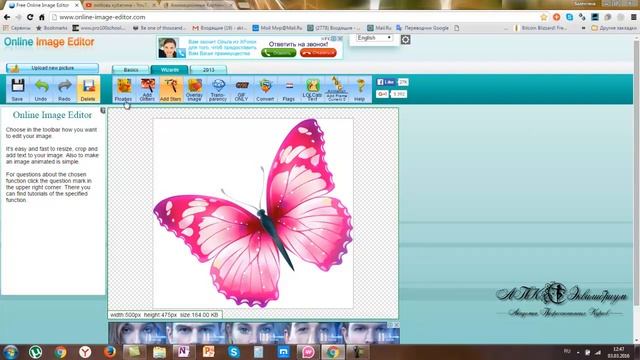The height and width of the screenshot is (360, 640).
Task: Choose the GIF ONLY tool
Action: pos(241,89)
